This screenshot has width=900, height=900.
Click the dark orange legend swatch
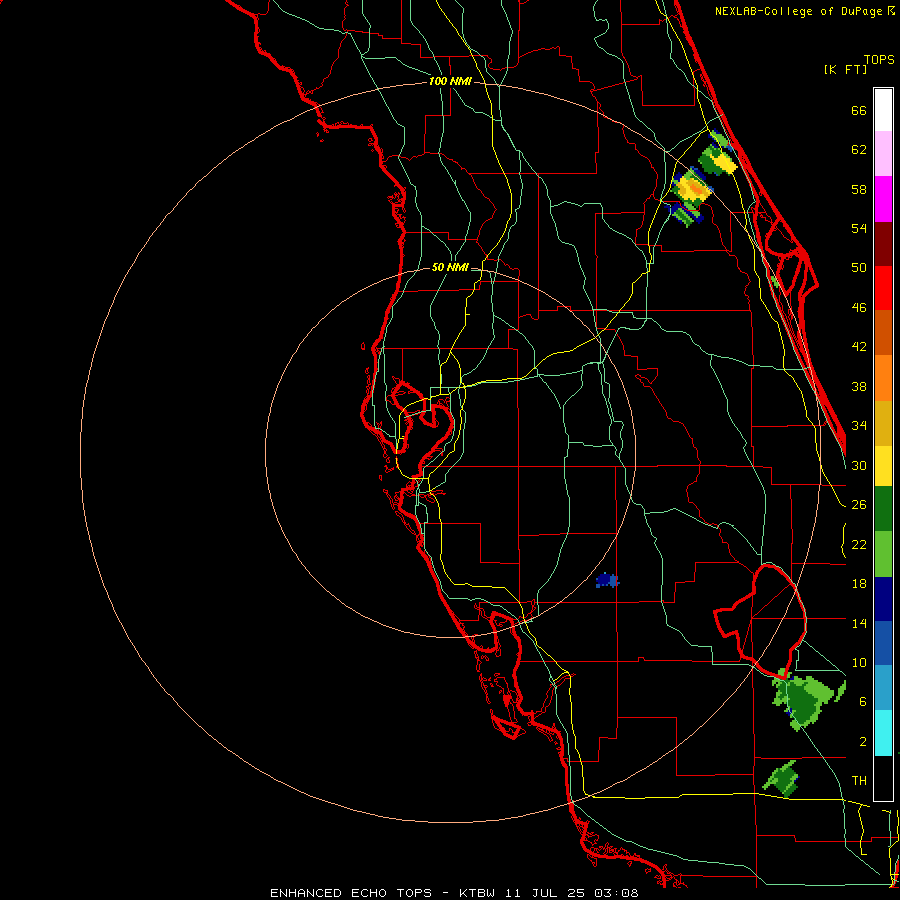tap(883, 332)
